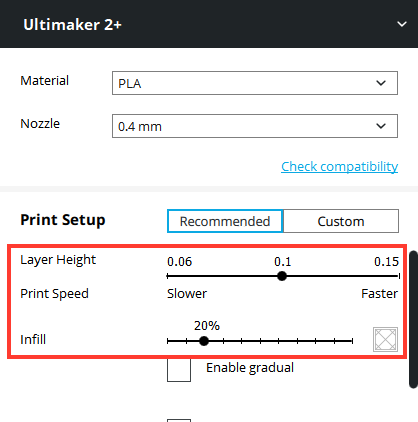The height and width of the screenshot is (422, 418).
Task: Click the Layer Height slider handle
Action: click(x=282, y=276)
